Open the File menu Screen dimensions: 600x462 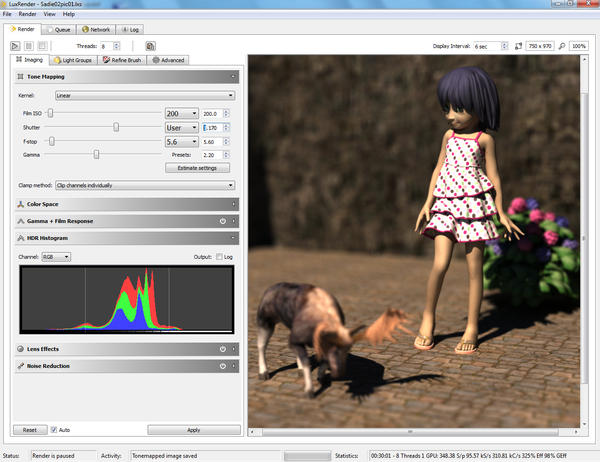click(x=7, y=14)
